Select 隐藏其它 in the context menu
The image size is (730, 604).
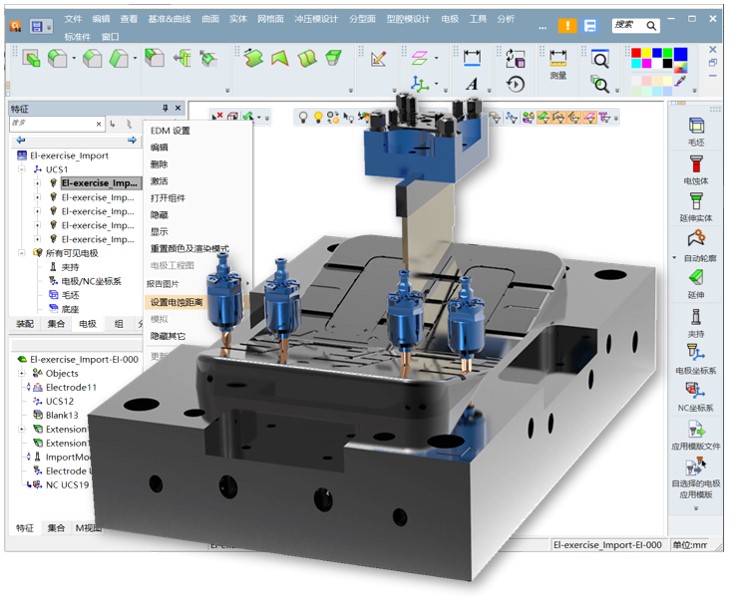point(168,336)
